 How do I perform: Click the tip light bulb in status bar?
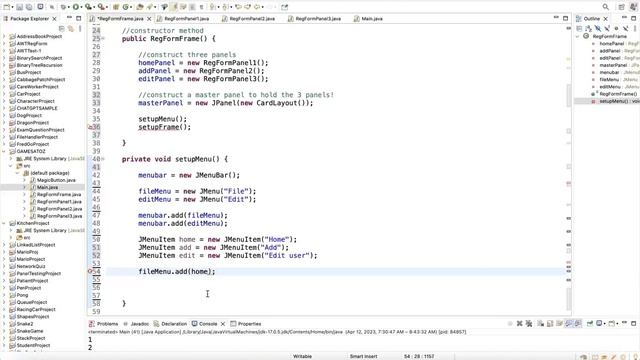pyautogui.click(x=636, y=357)
